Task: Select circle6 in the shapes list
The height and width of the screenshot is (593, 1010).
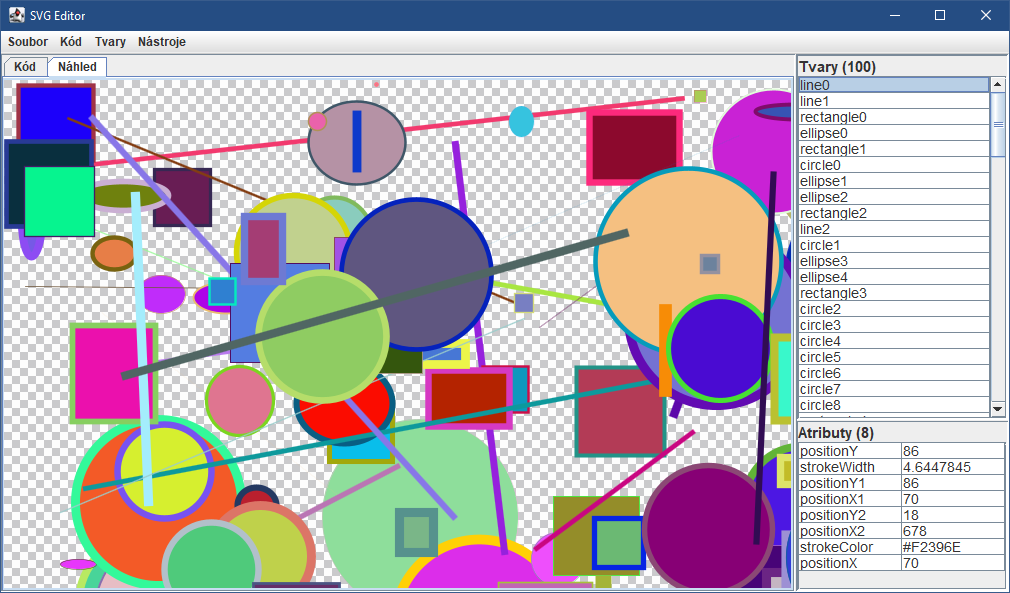Action: pos(893,373)
